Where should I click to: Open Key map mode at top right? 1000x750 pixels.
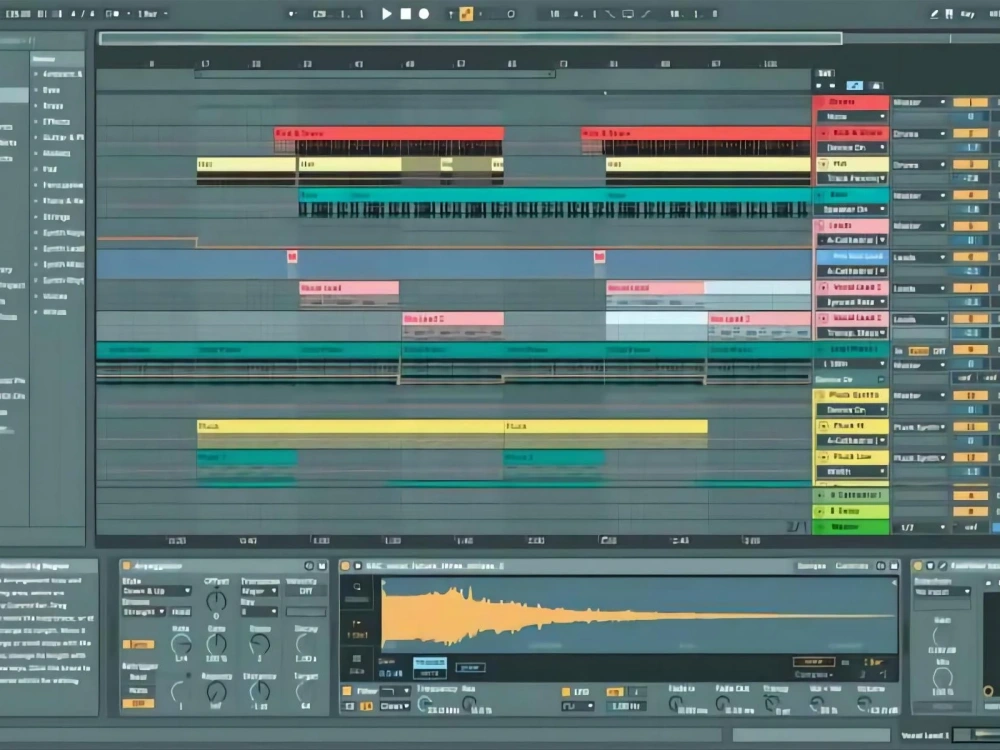pyautogui.click(x=967, y=14)
